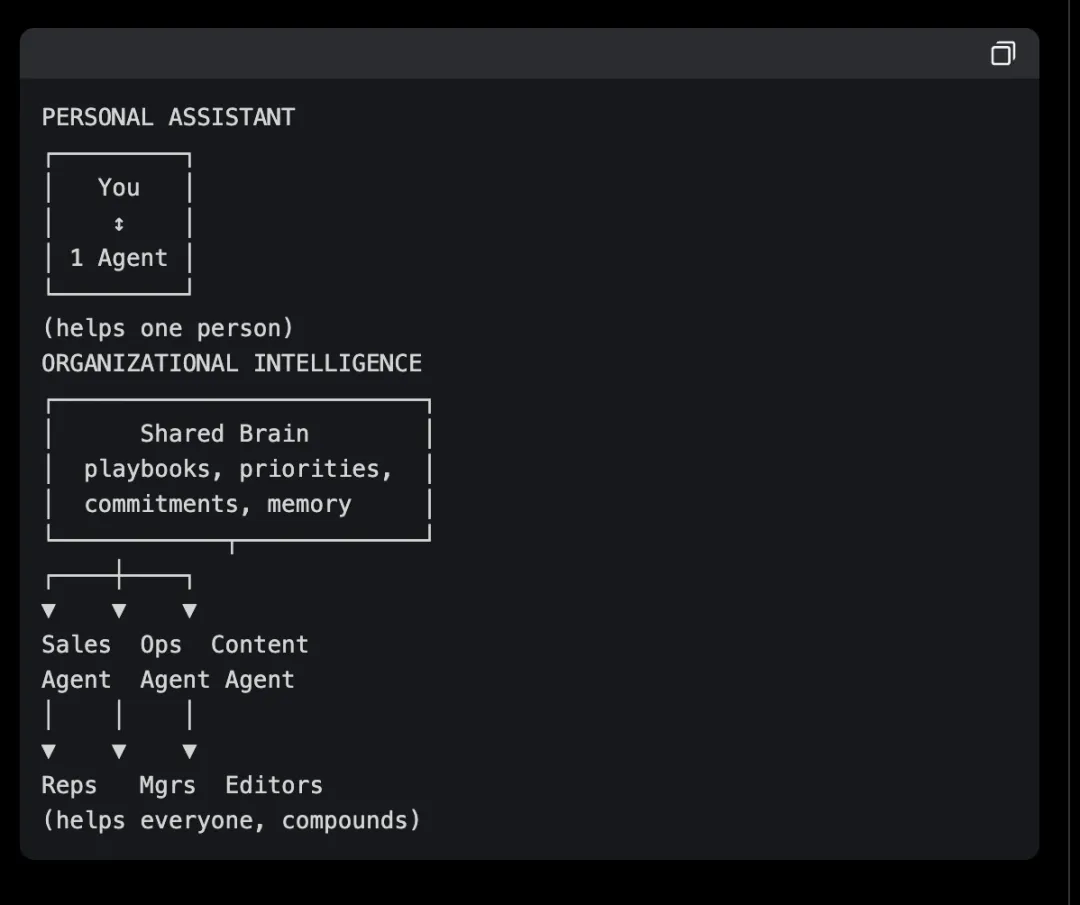Image resolution: width=1080 pixels, height=905 pixels.
Task: Click the Editors label
Action: 273,786
